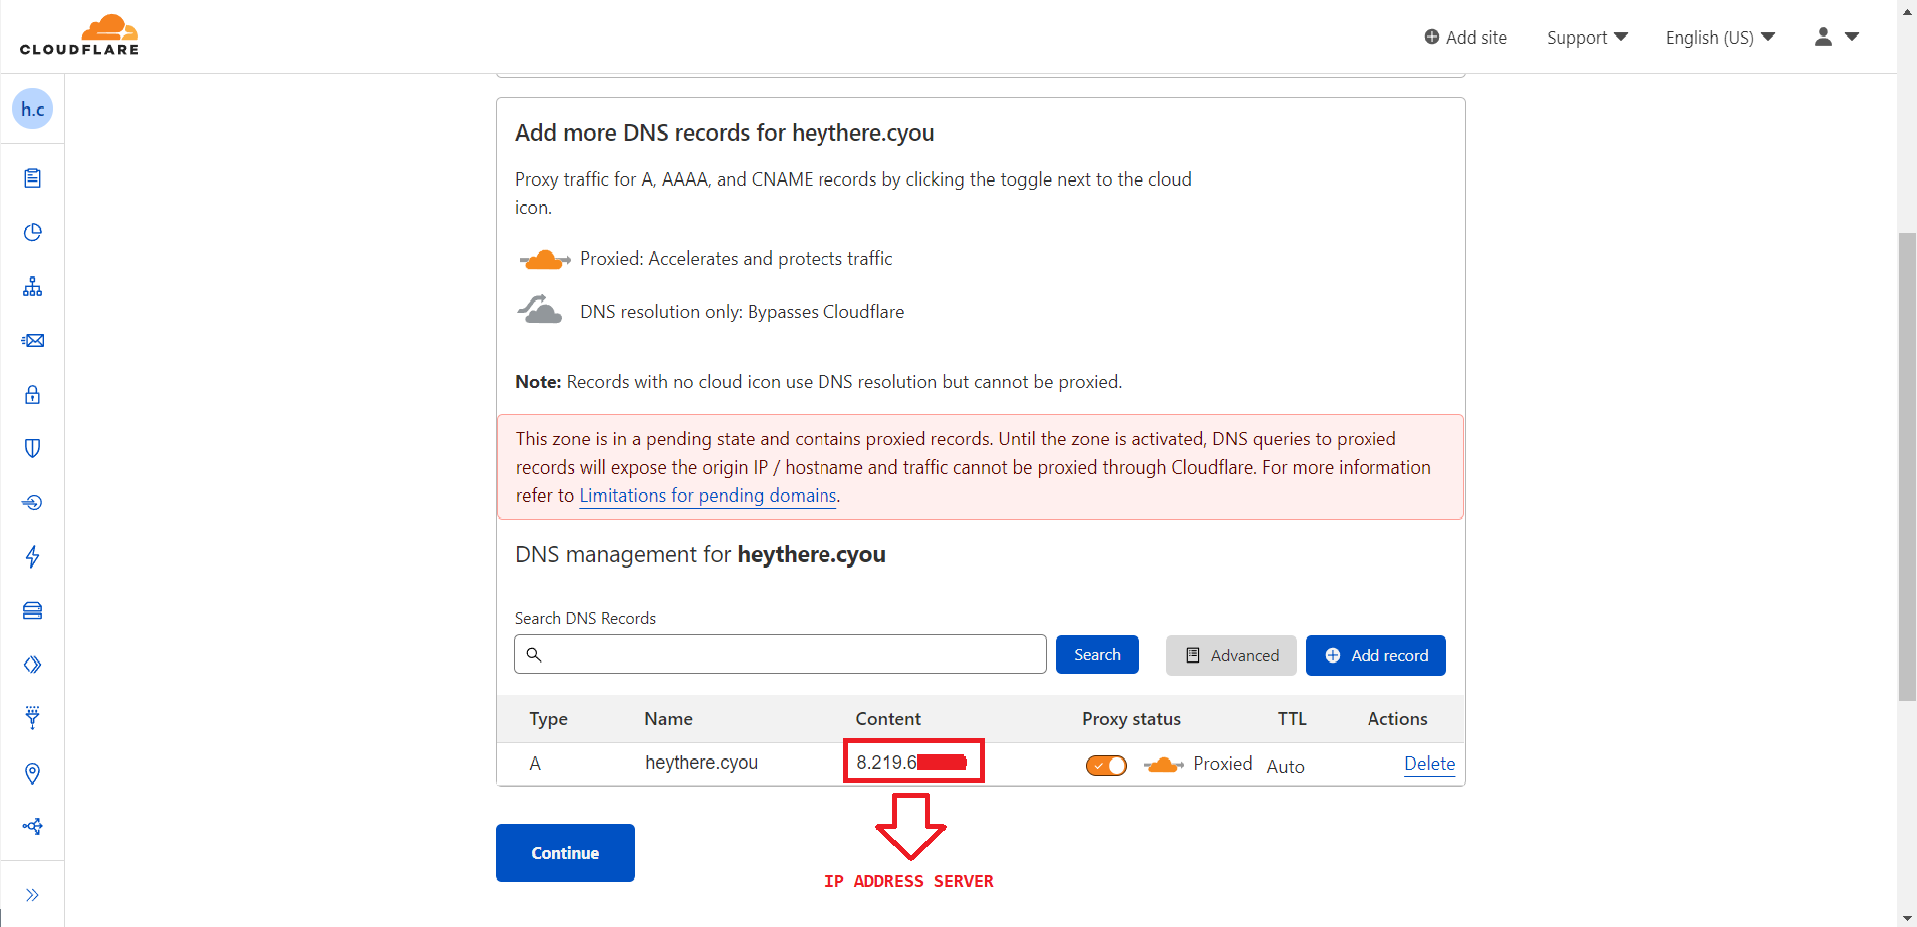This screenshot has width=1917, height=927.
Task: Open the user account profile menu
Action: pyautogui.click(x=1836, y=37)
